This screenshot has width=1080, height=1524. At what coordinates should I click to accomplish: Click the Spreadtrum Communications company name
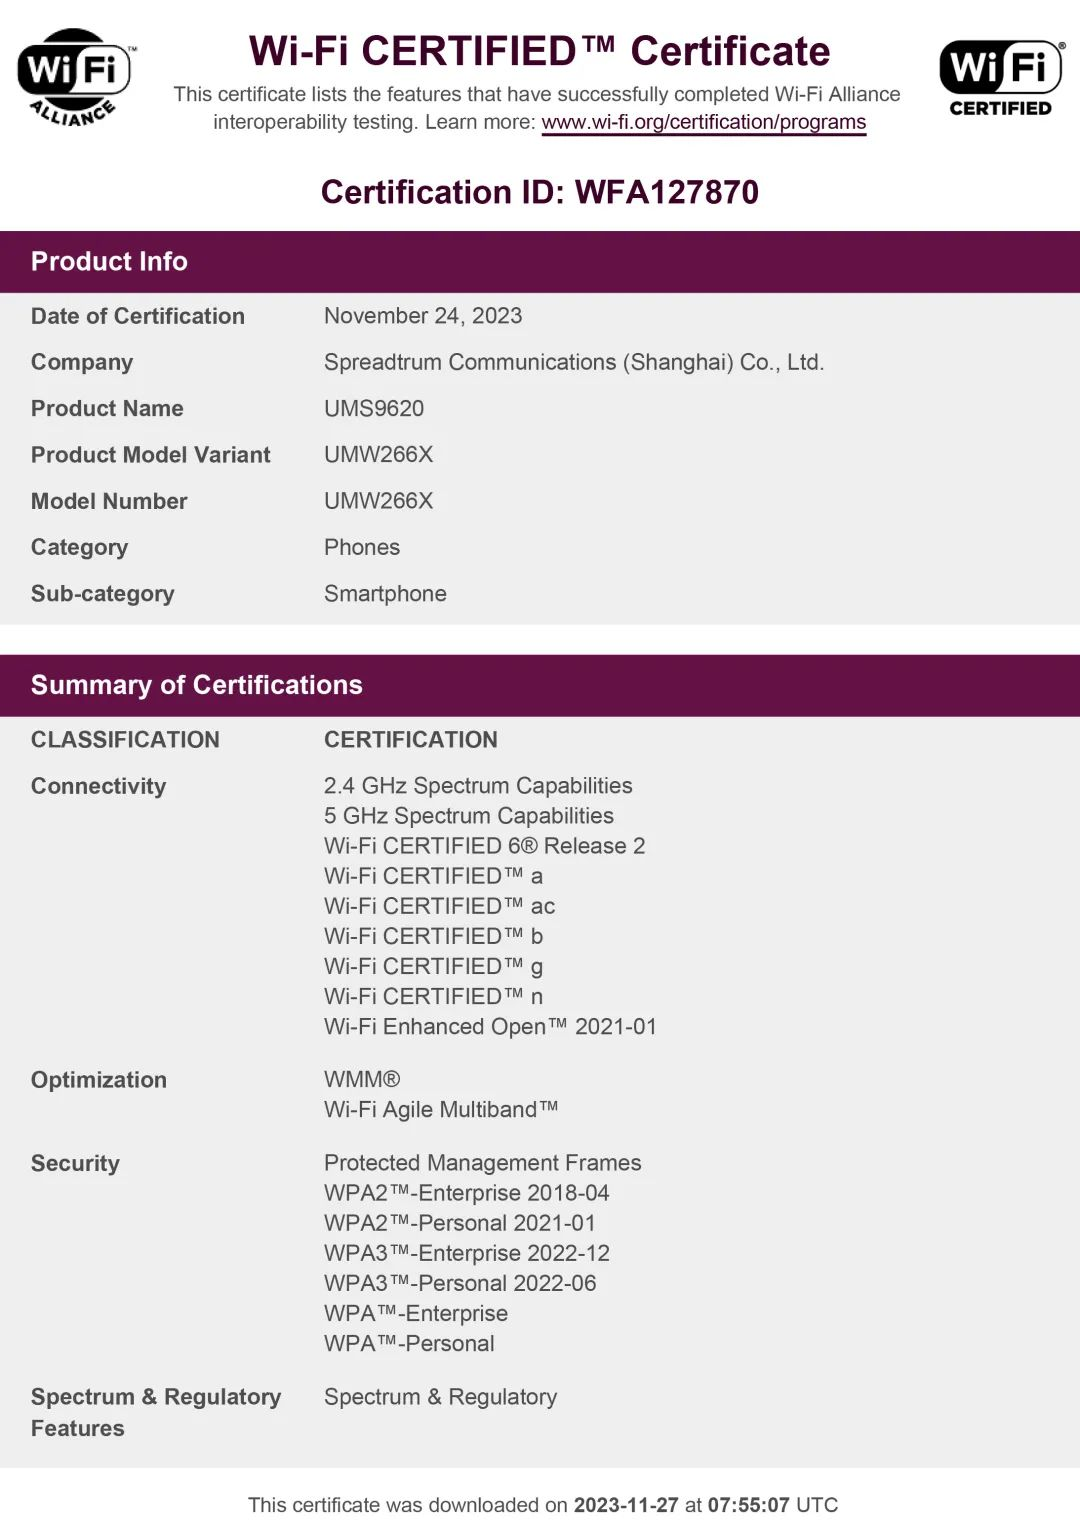(x=574, y=362)
